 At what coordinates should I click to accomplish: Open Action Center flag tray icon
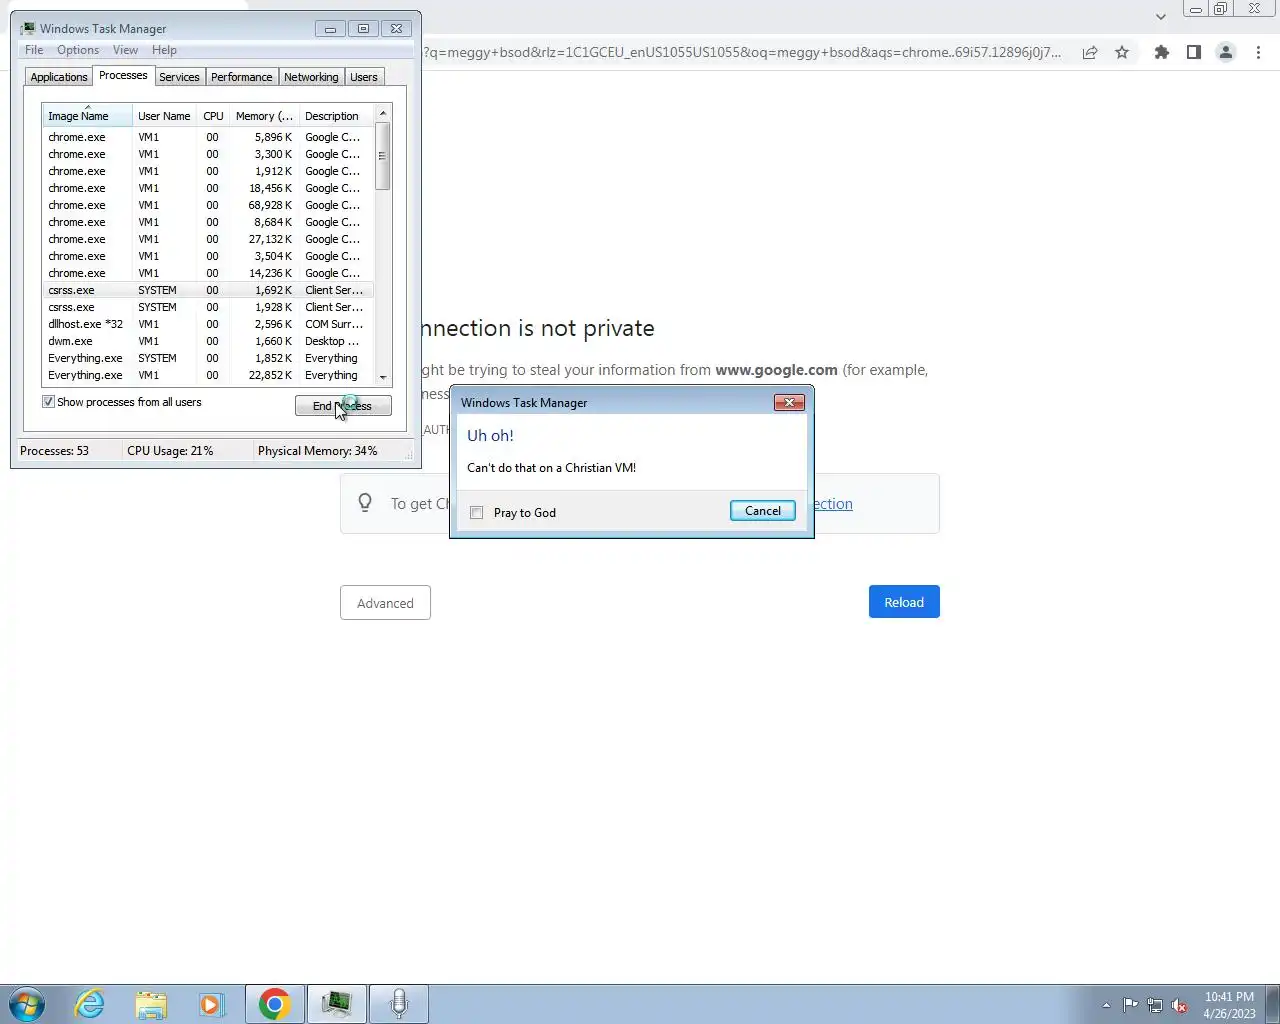click(1130, 1005)
